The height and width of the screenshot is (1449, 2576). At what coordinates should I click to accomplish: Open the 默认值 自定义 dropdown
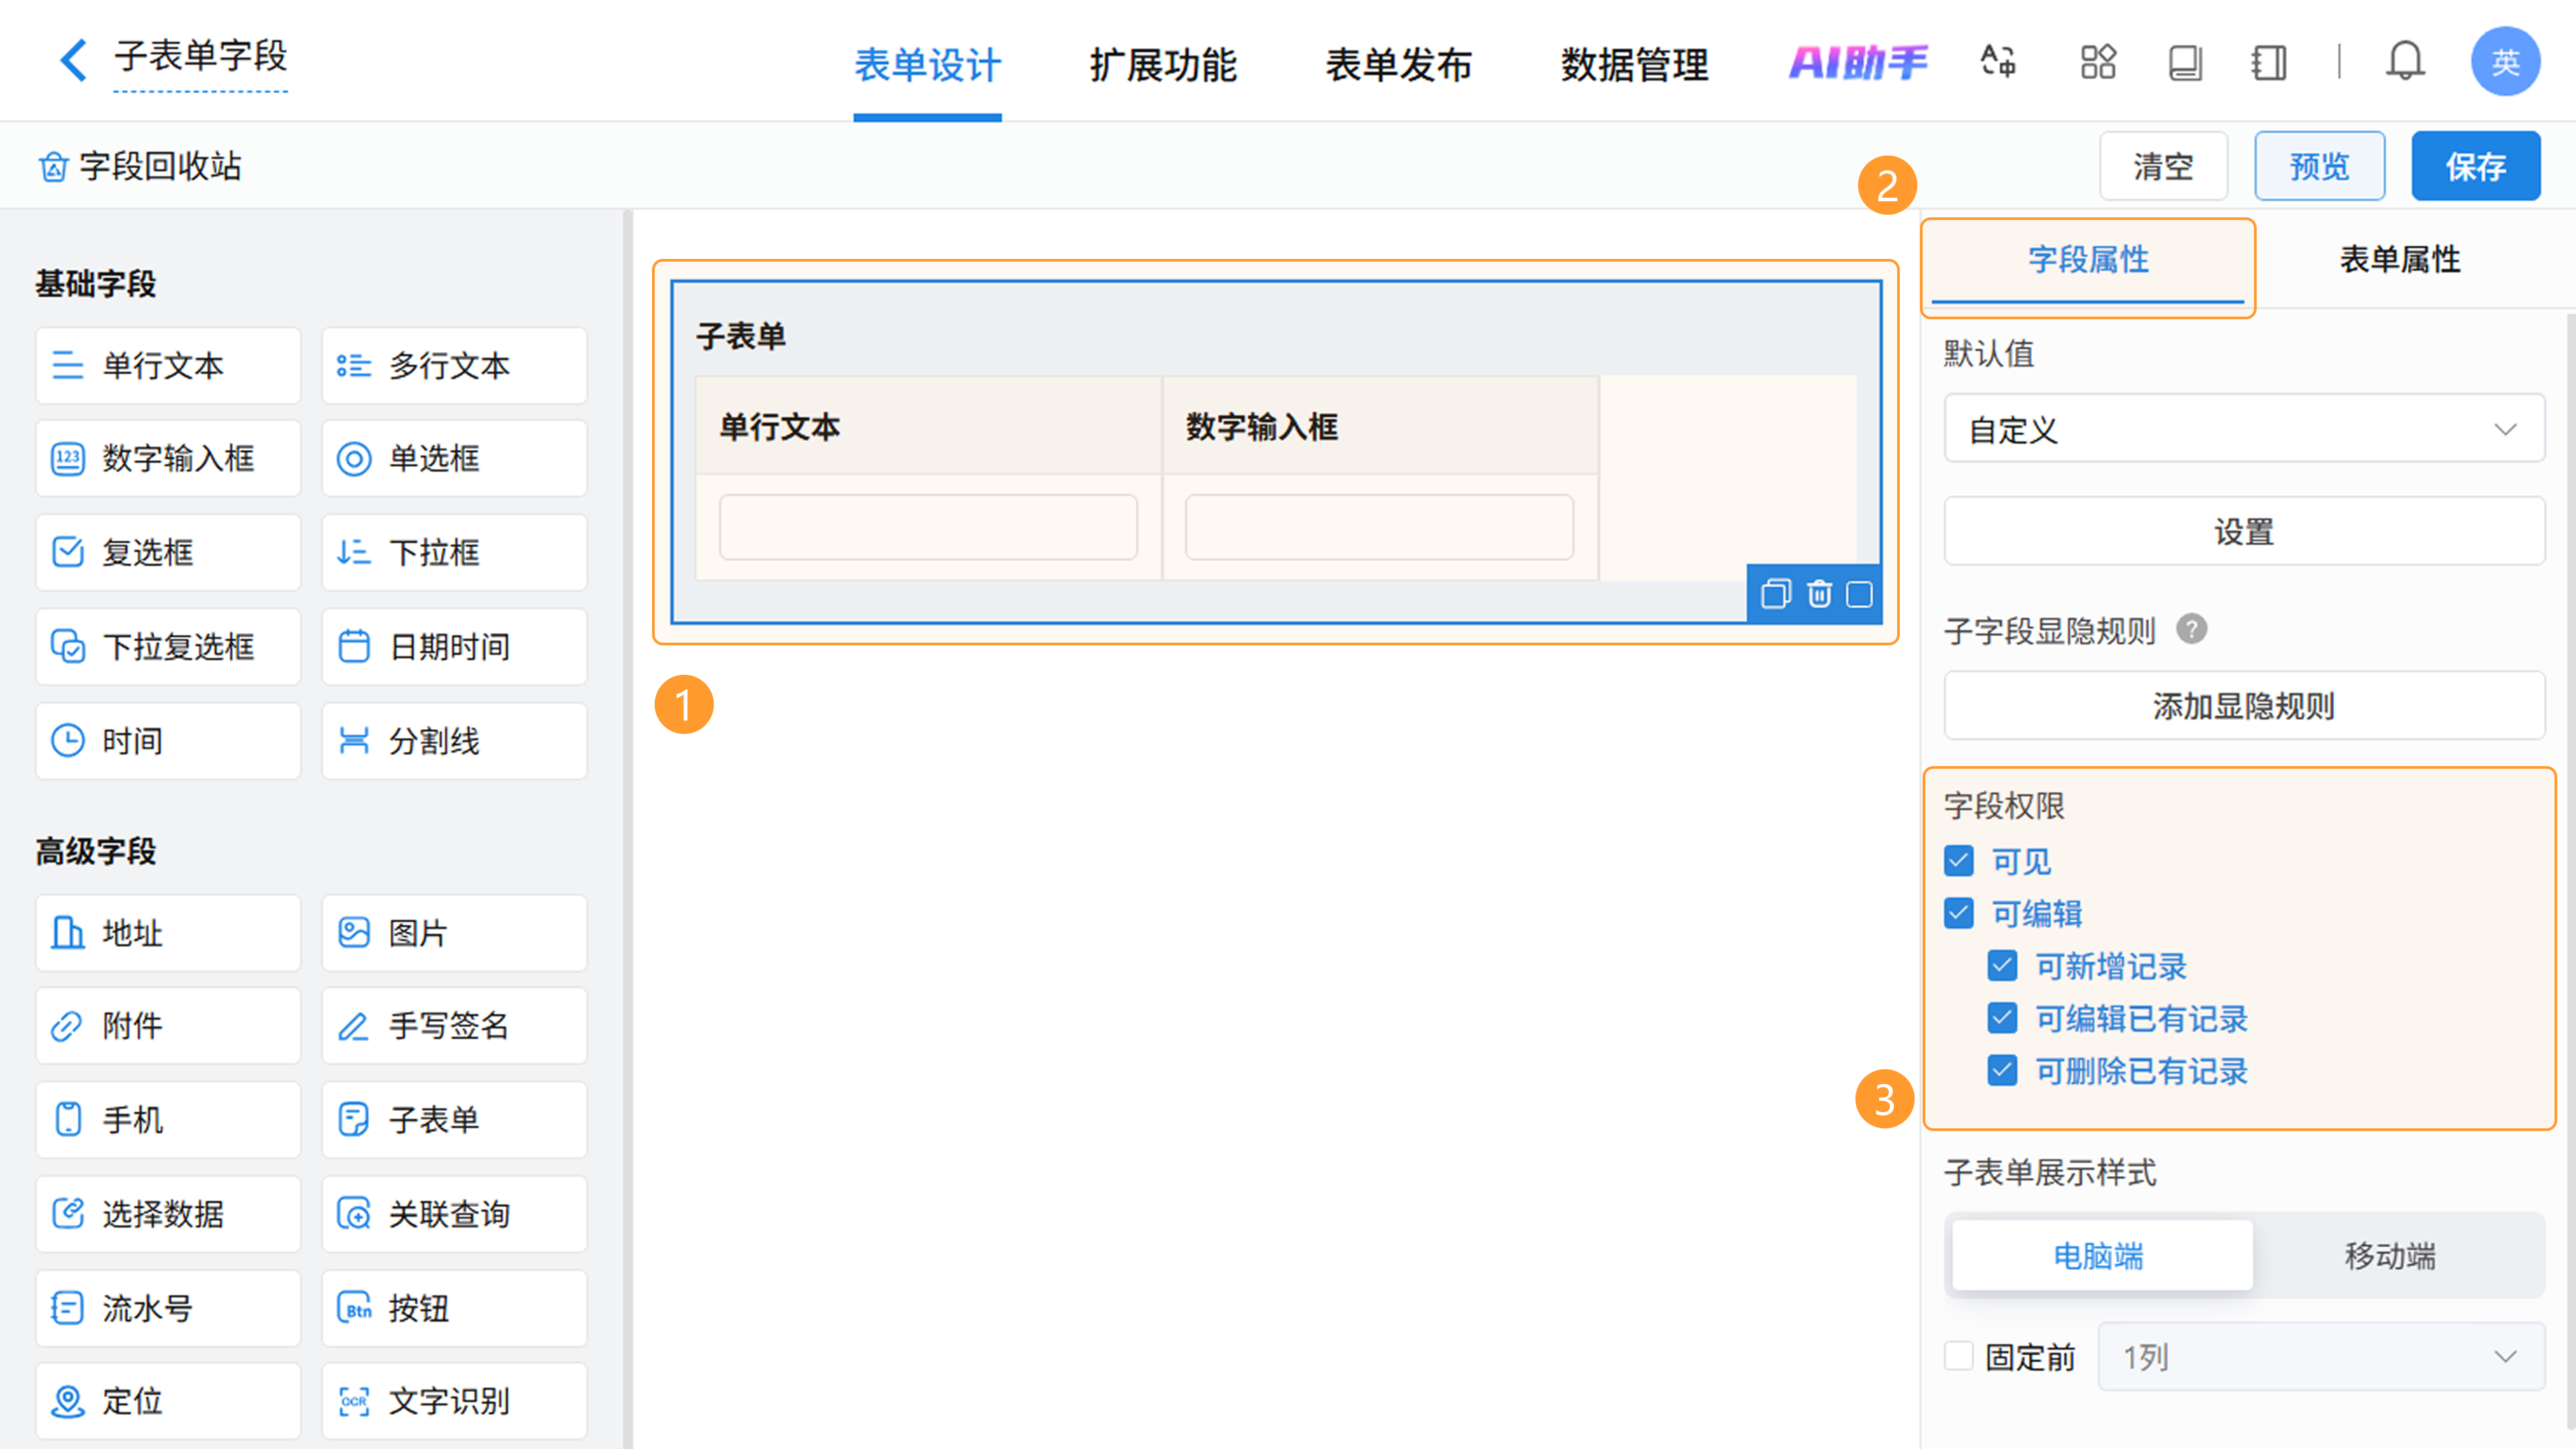2243,429
